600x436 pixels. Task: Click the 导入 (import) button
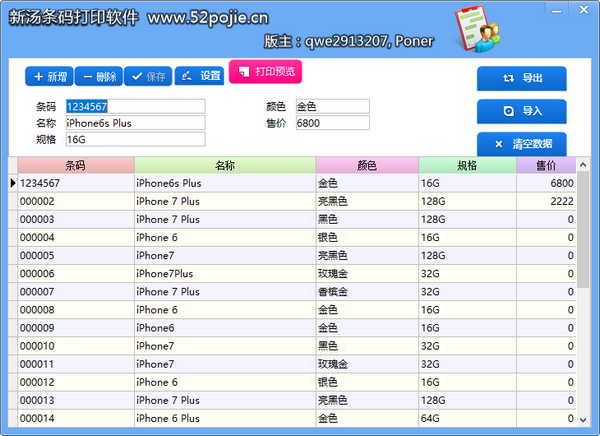coord(521,111)
